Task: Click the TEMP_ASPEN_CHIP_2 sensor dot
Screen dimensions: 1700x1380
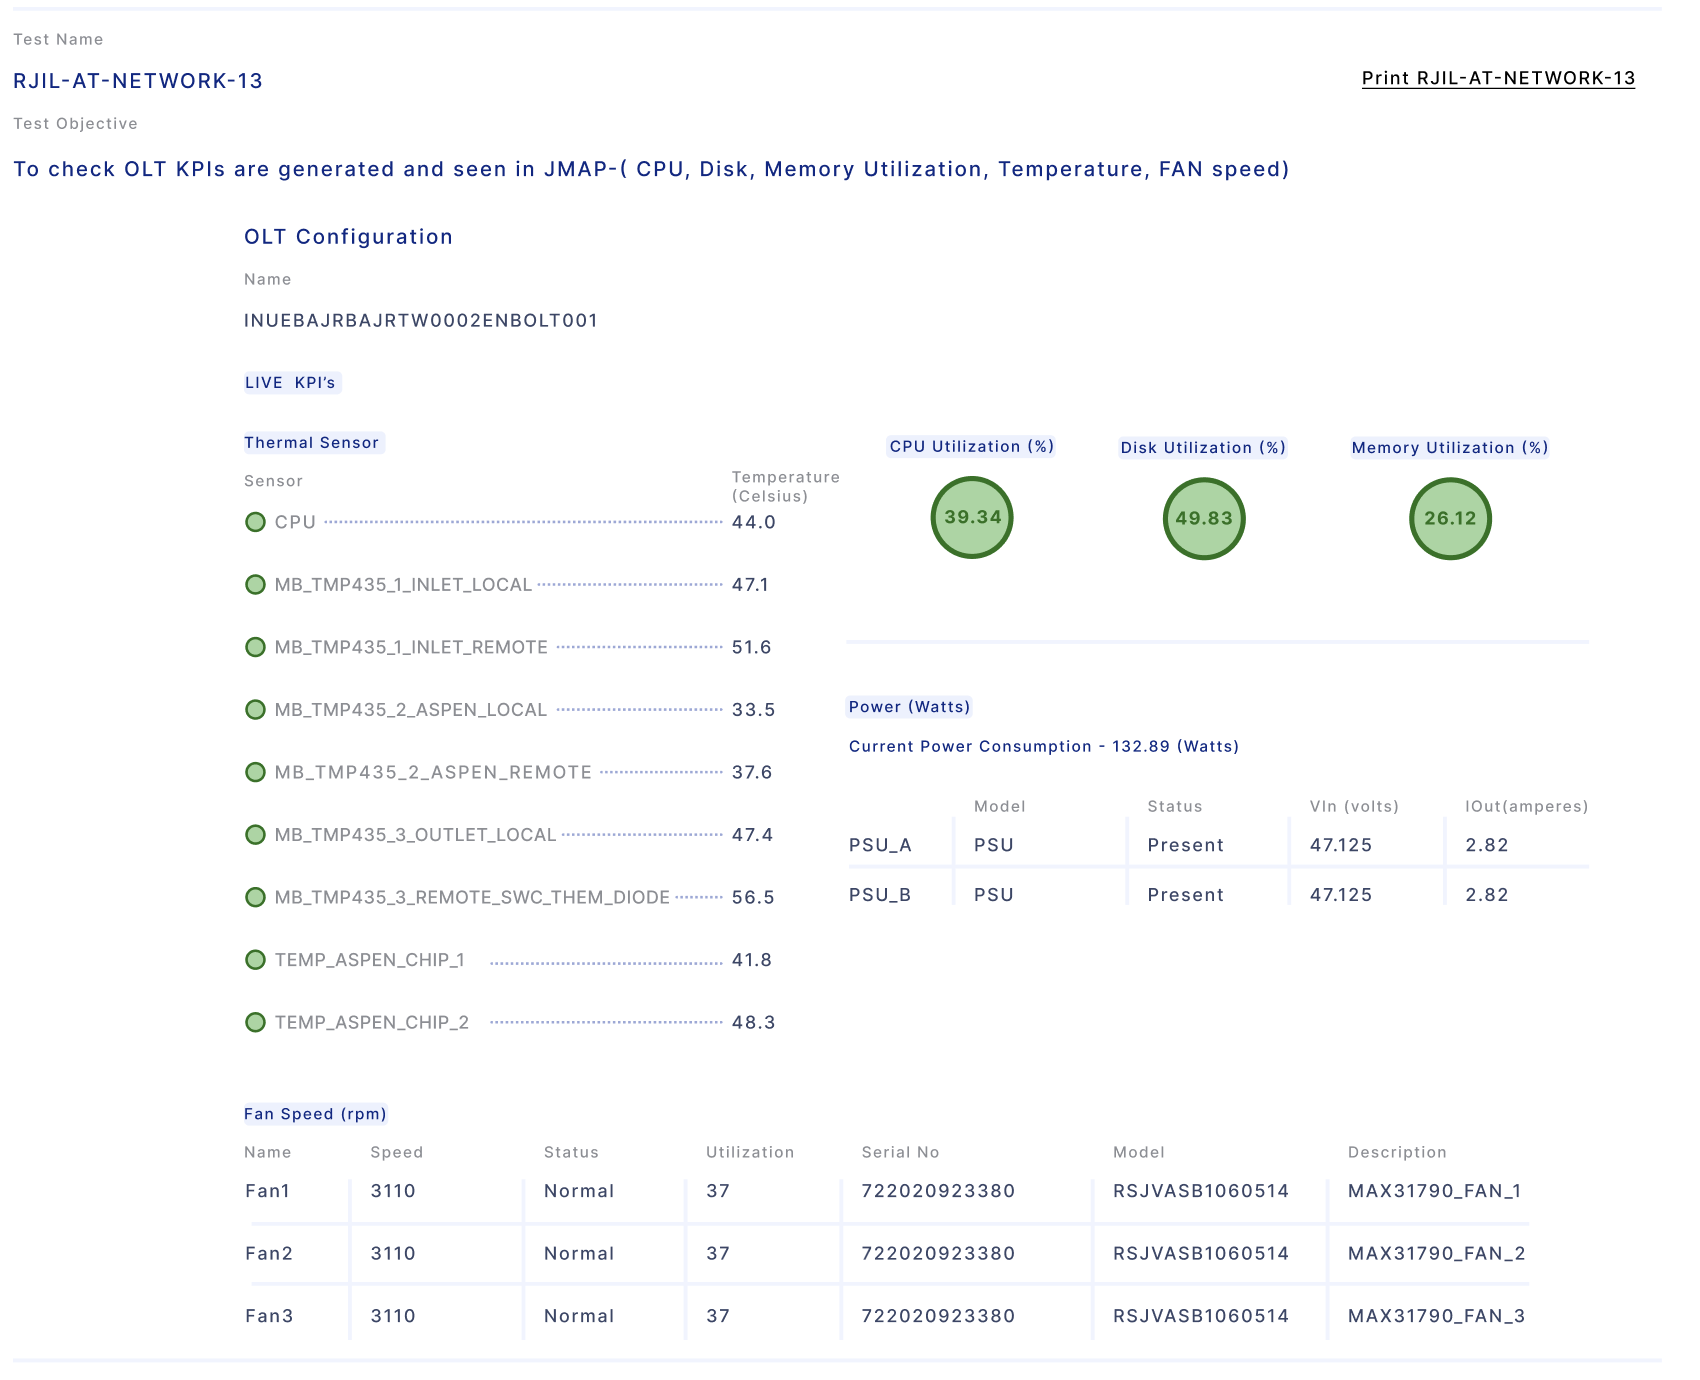Action: [x=256, y=1022]
